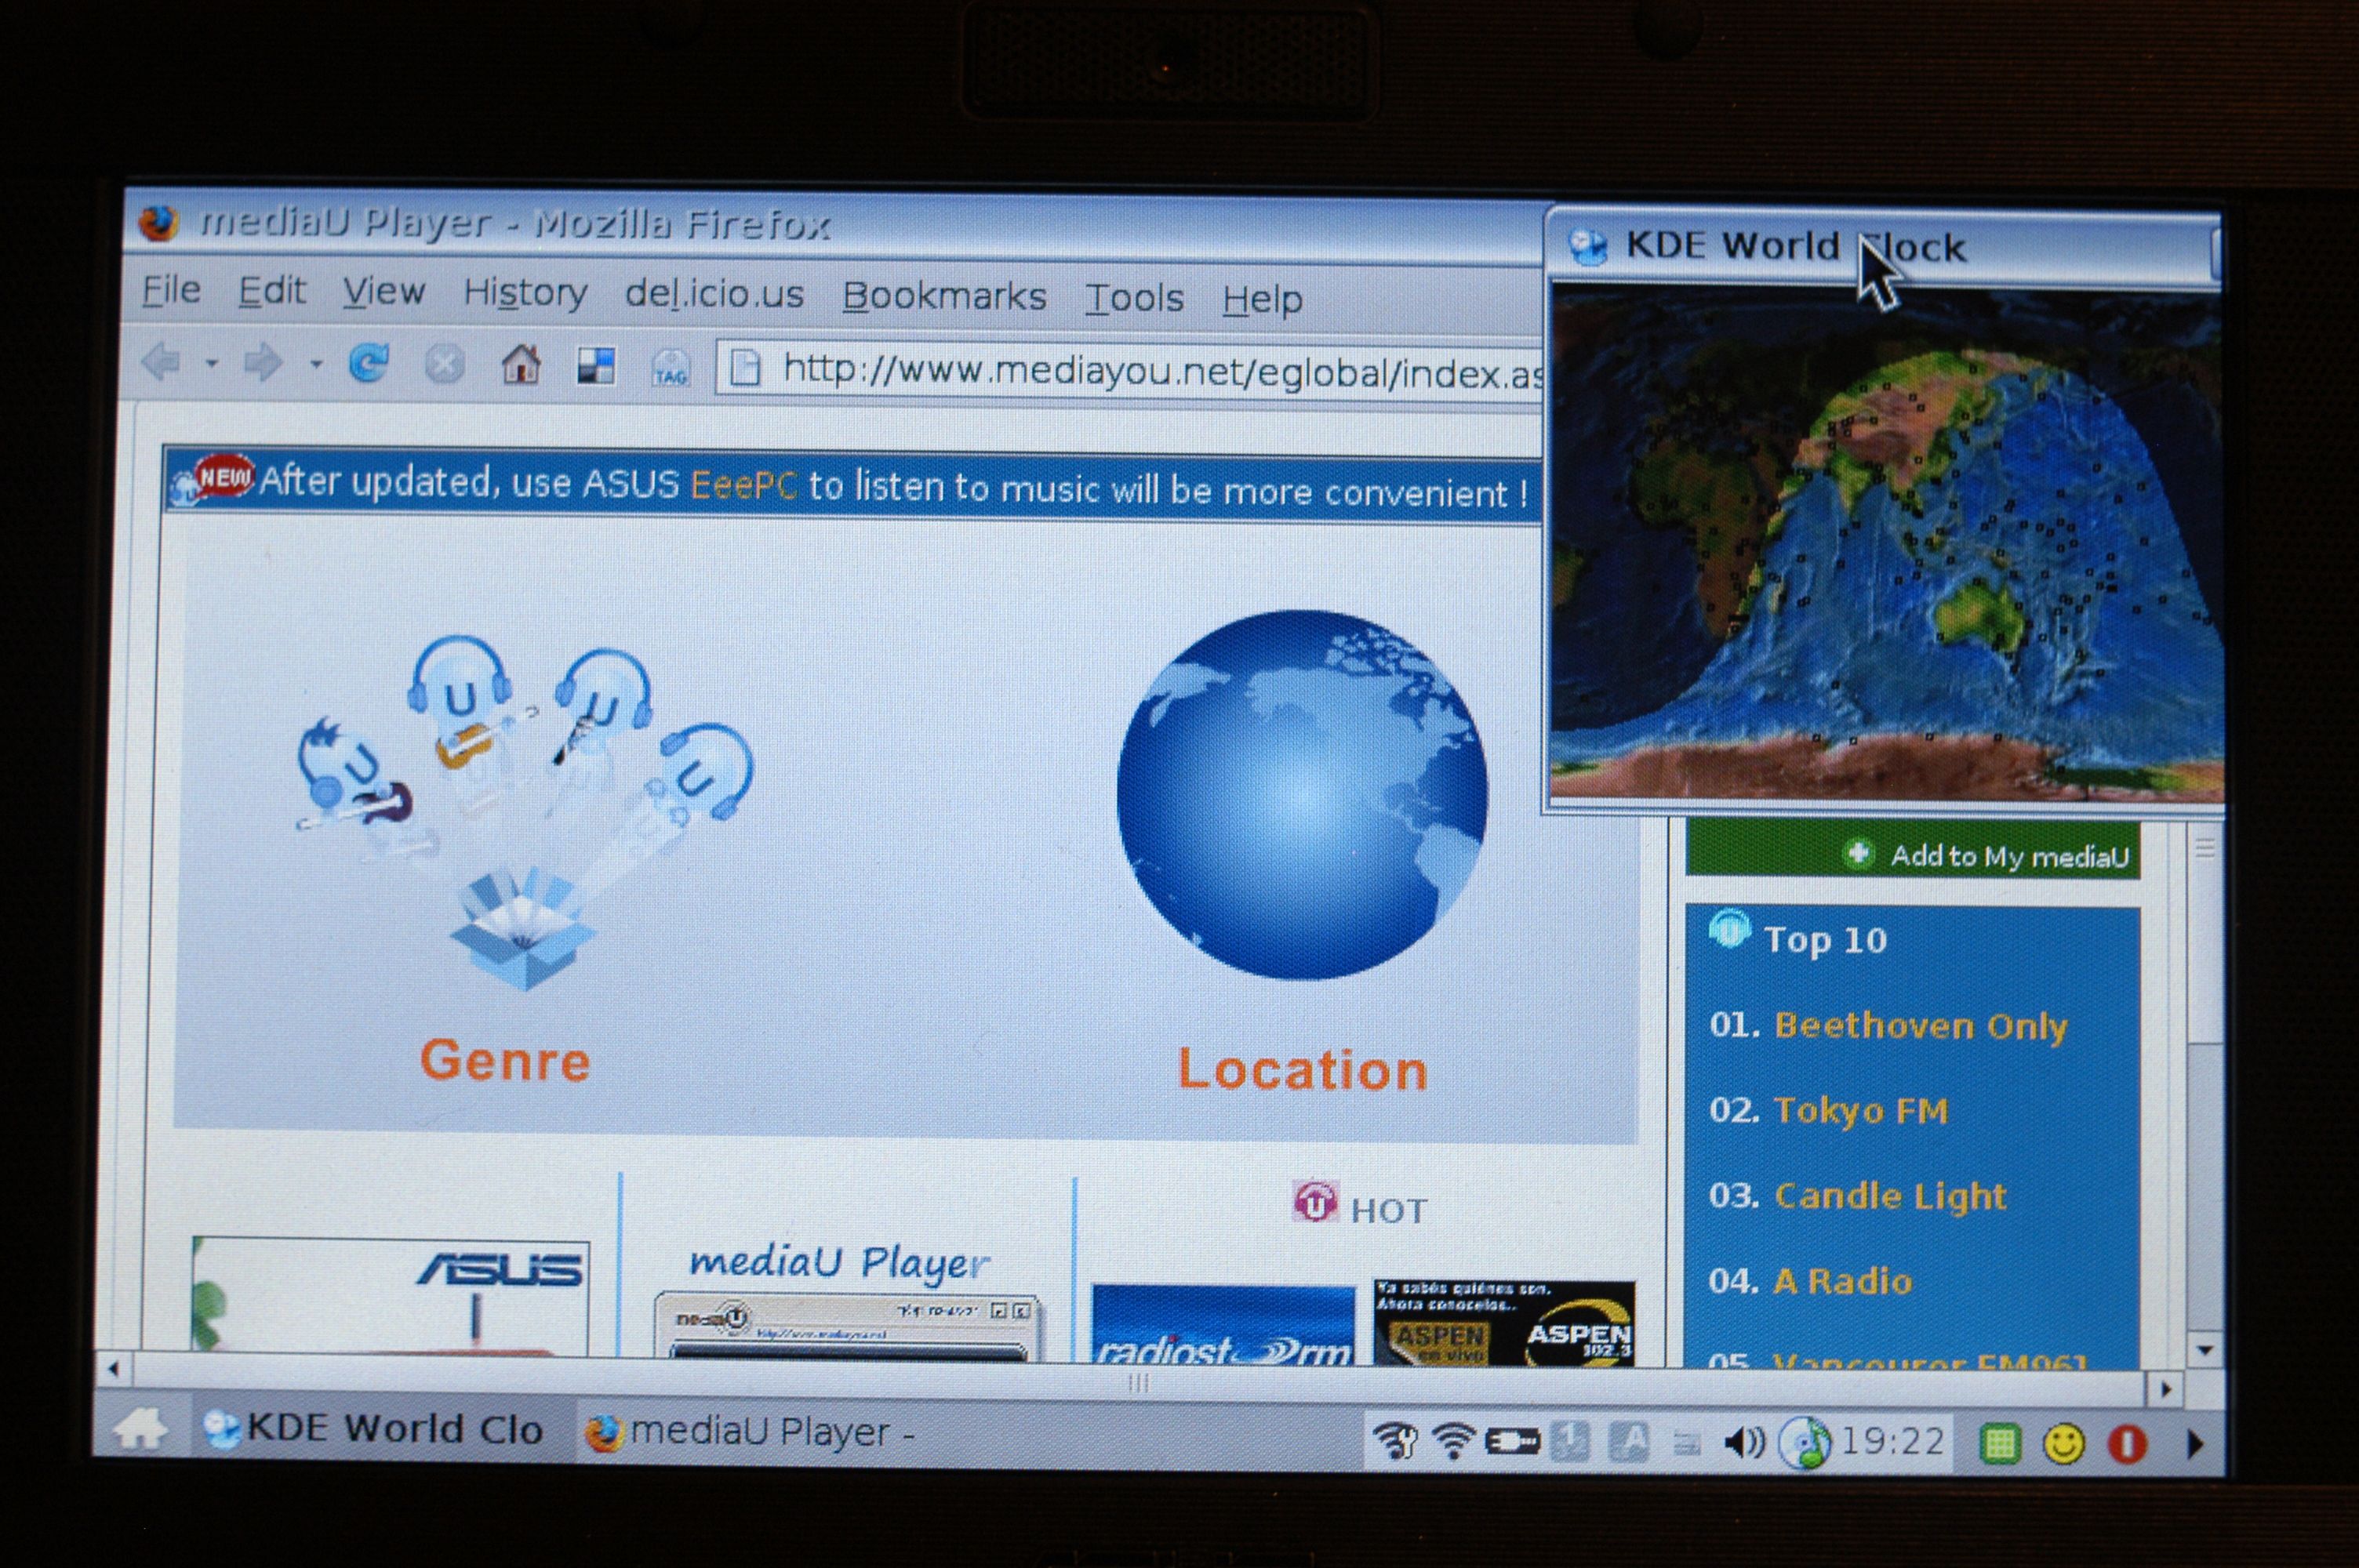The image size is (2359, 1568).
Task: Expand the taskbar arrow at right
Action: [2195, 1444]
